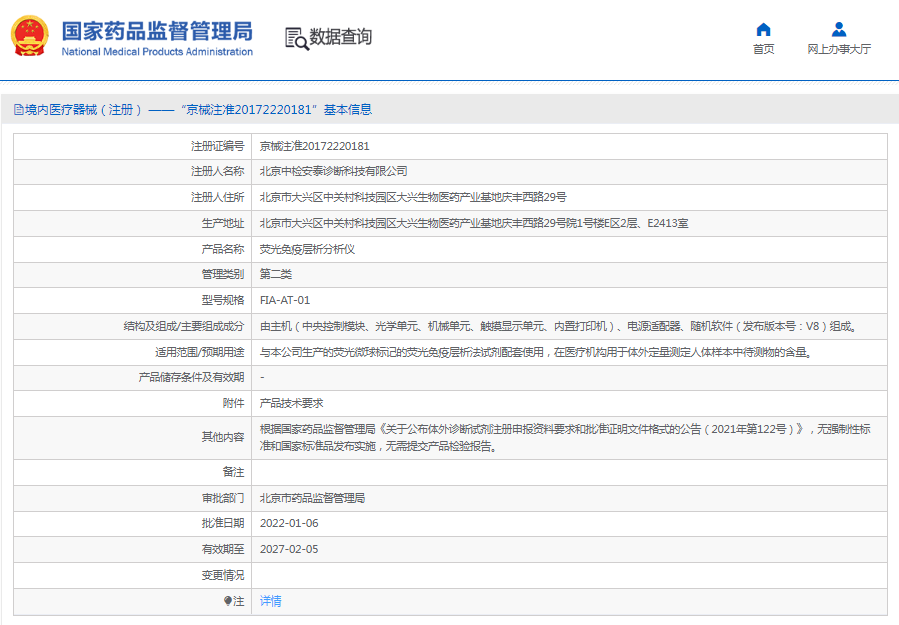Select approval department 北京市药品监督管理局
The height and width of the screenshot is (625, 899).
point(312,498)
